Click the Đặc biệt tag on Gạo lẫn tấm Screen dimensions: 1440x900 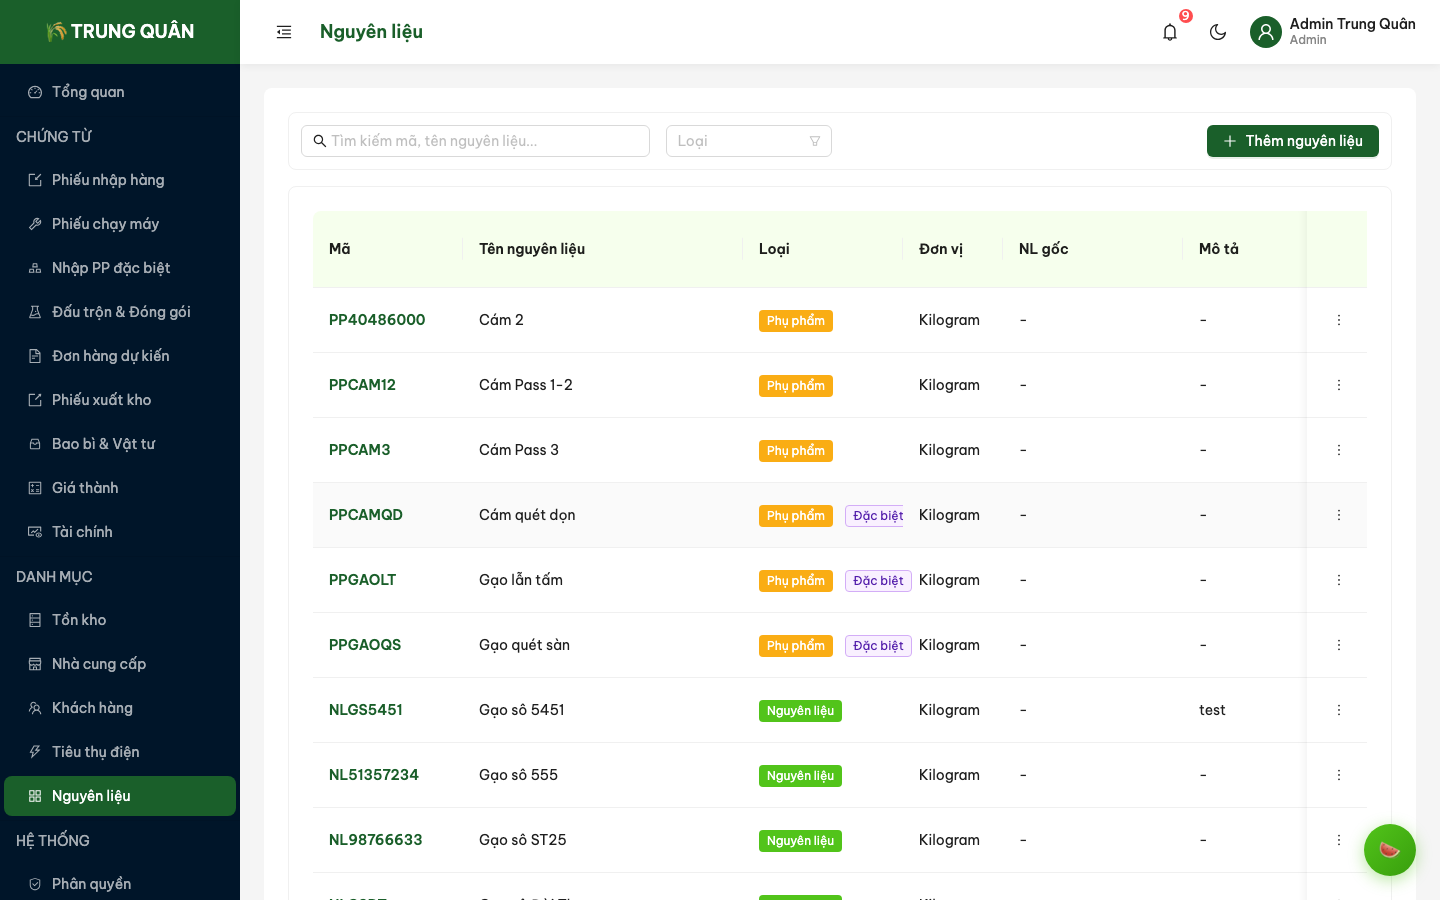[x=878, y=581]
